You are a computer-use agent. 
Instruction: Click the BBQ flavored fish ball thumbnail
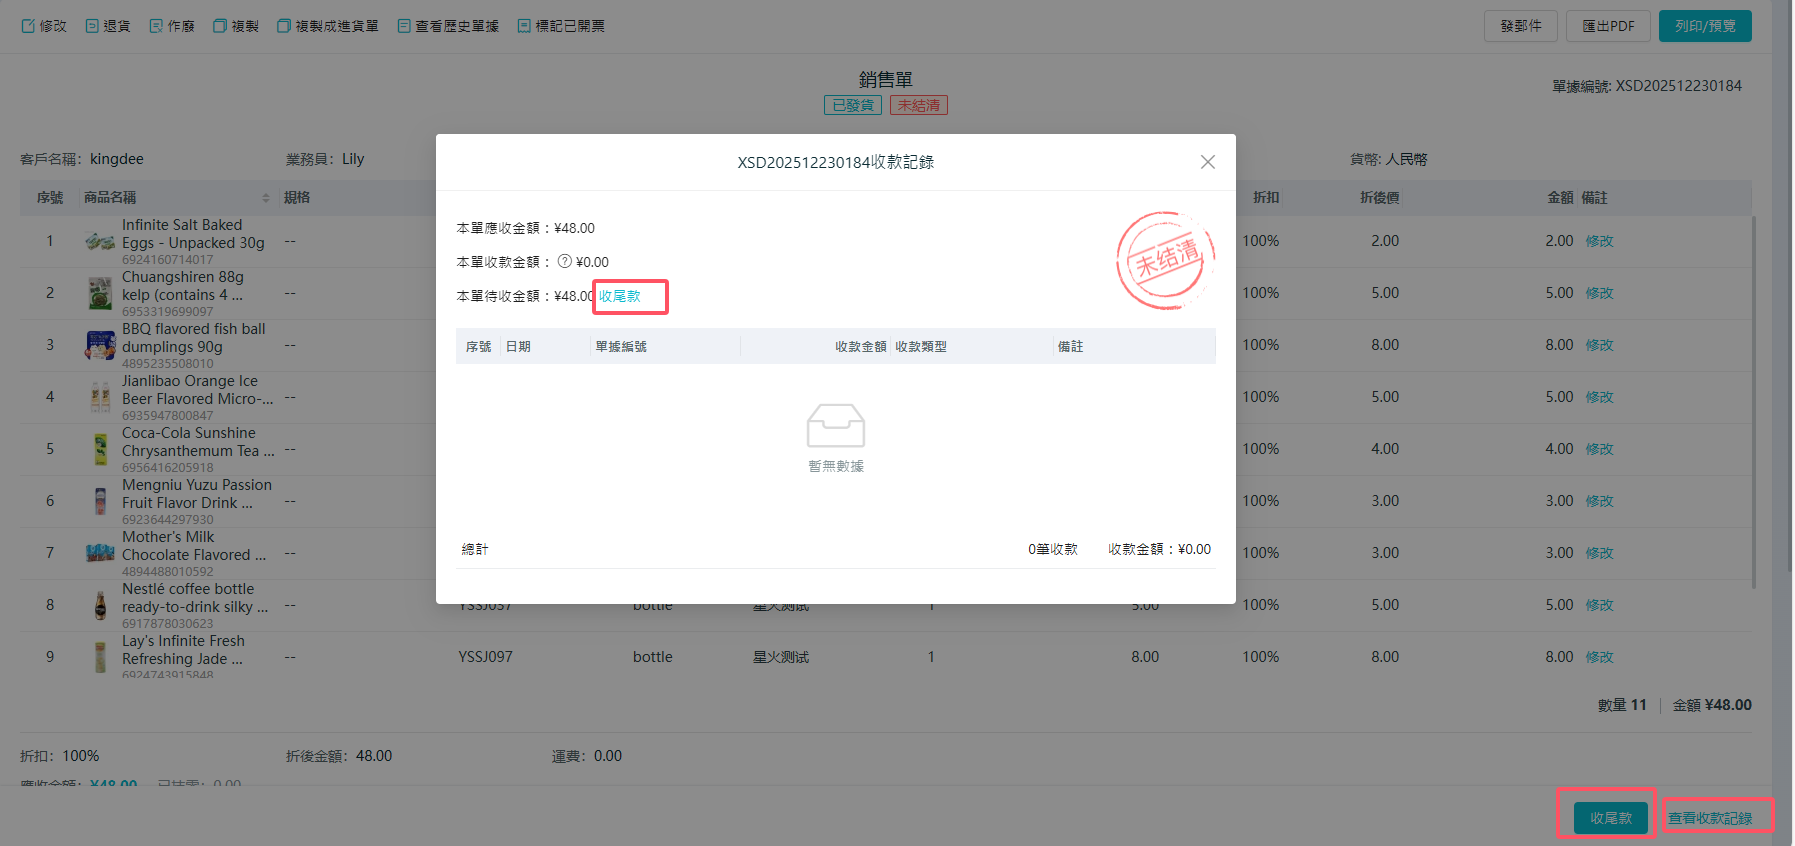(100, 345)
